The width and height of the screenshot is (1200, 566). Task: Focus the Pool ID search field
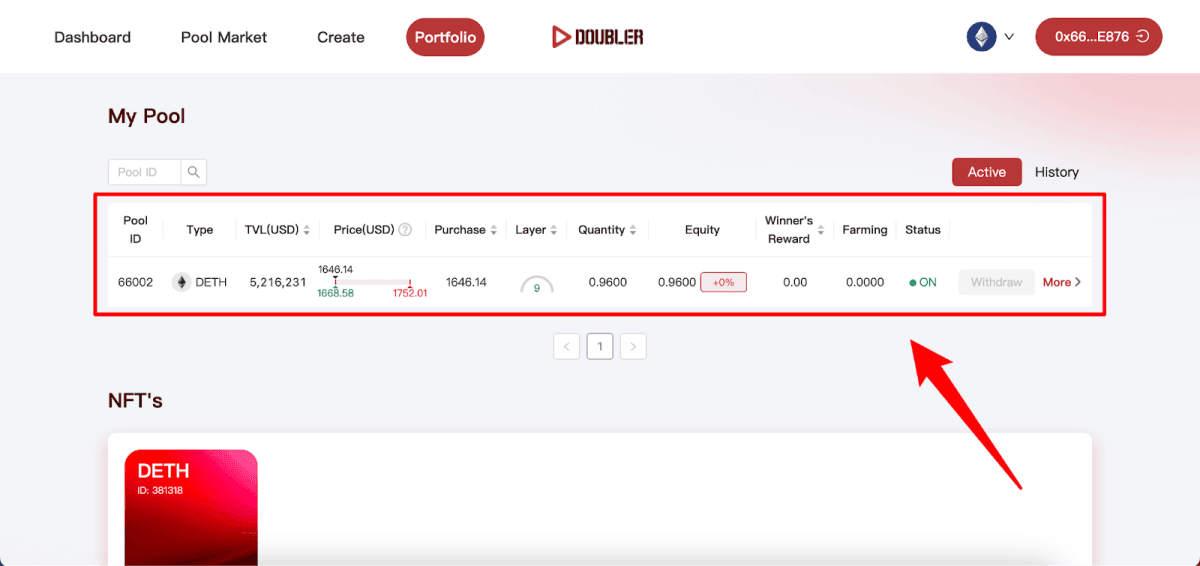[x=144, y=172]
